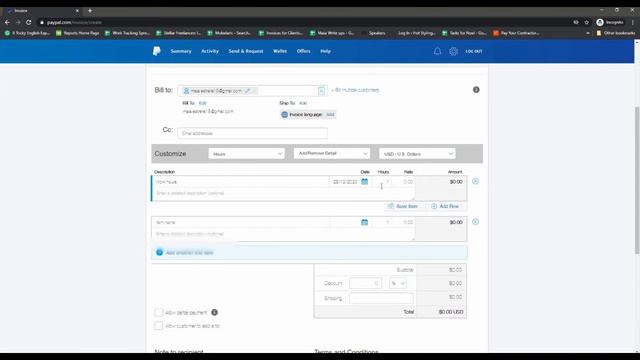Click the LOG OUT link
The width and height of the screenshot is (640, 360).
tap(474, 51)
